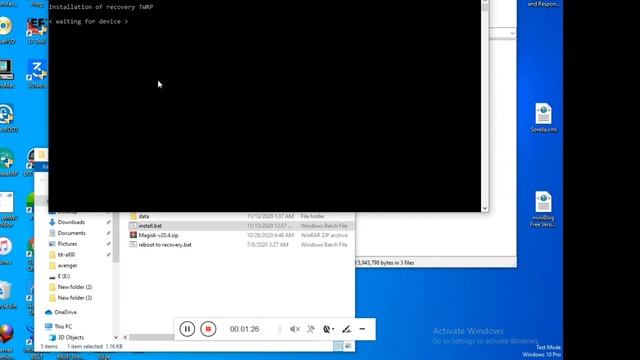
Task: Click the 10/28/2020 date cell for Magisk
Action: (x=270, y=235)
